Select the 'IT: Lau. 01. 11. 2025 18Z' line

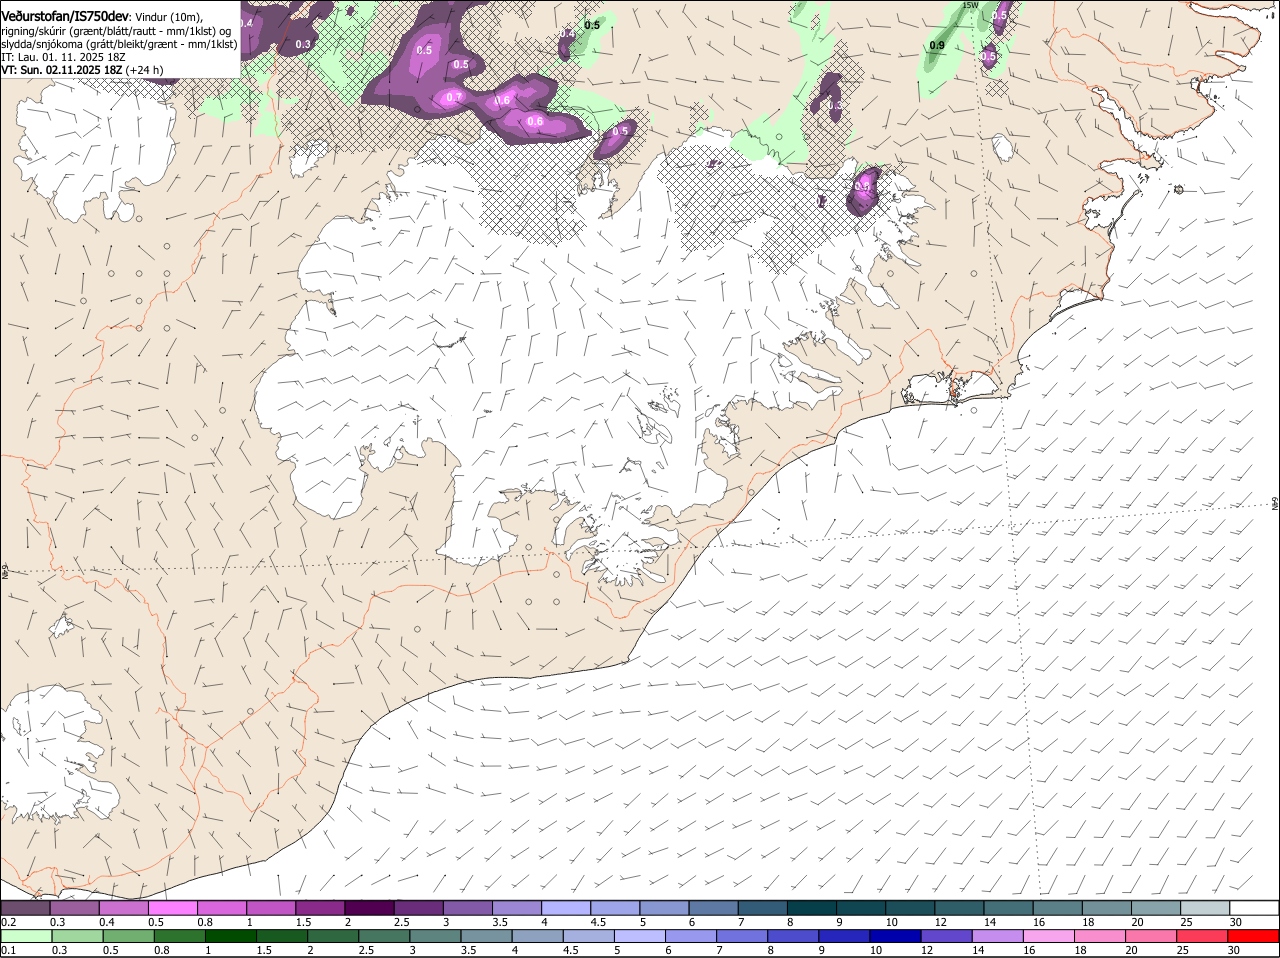click(x=63, y=57)
